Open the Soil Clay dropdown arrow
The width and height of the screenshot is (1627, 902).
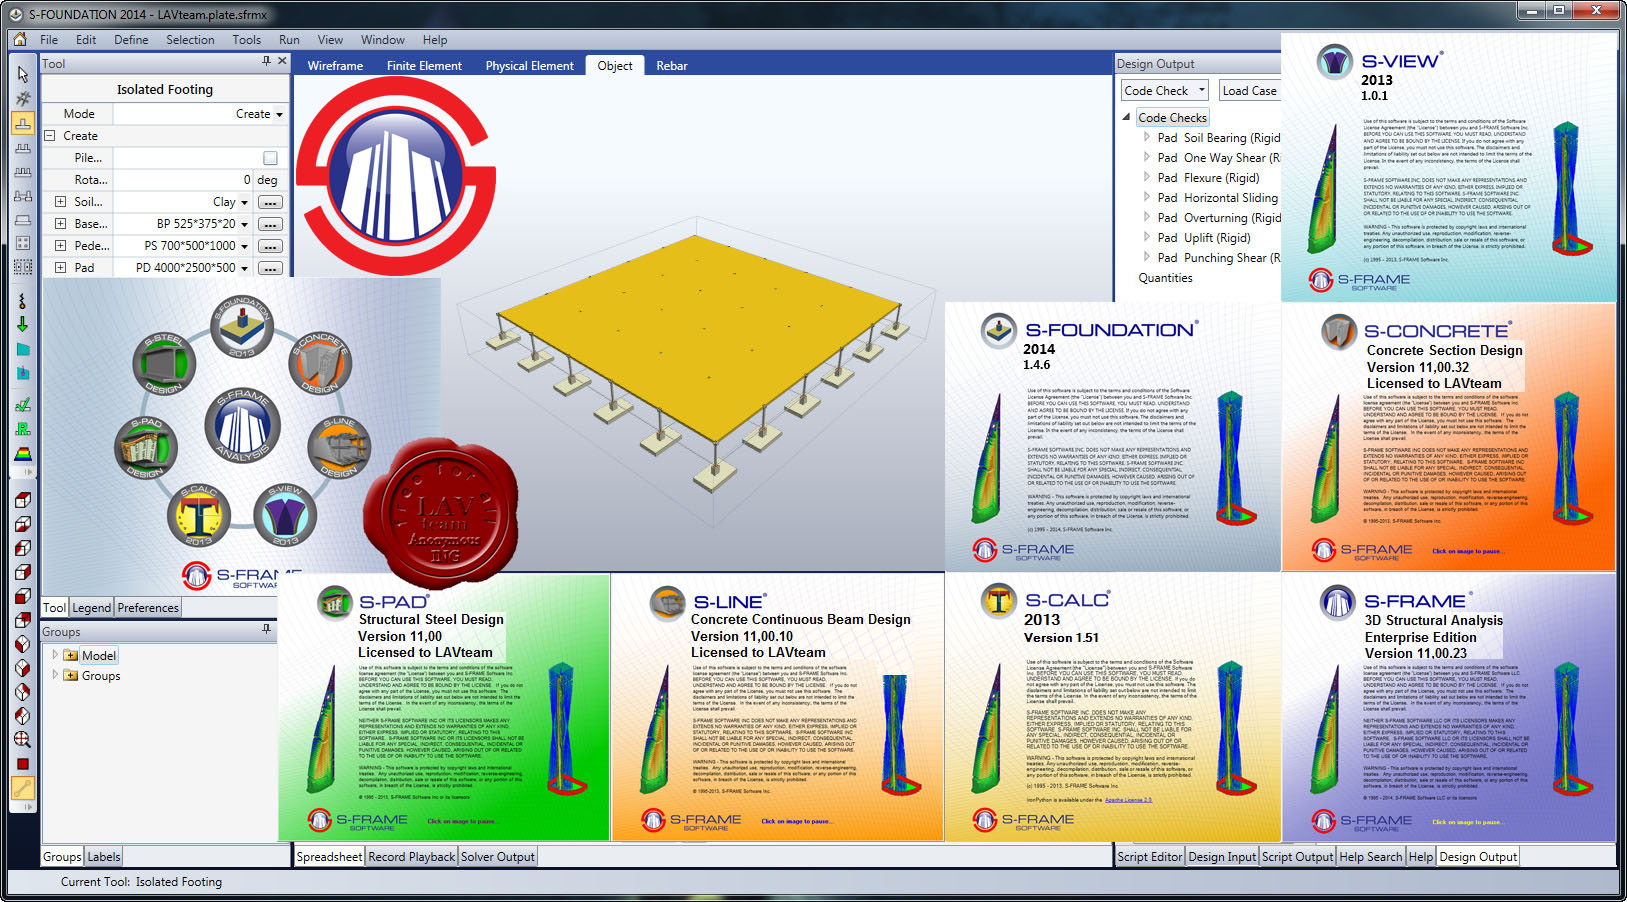click(x=244, y=202)
